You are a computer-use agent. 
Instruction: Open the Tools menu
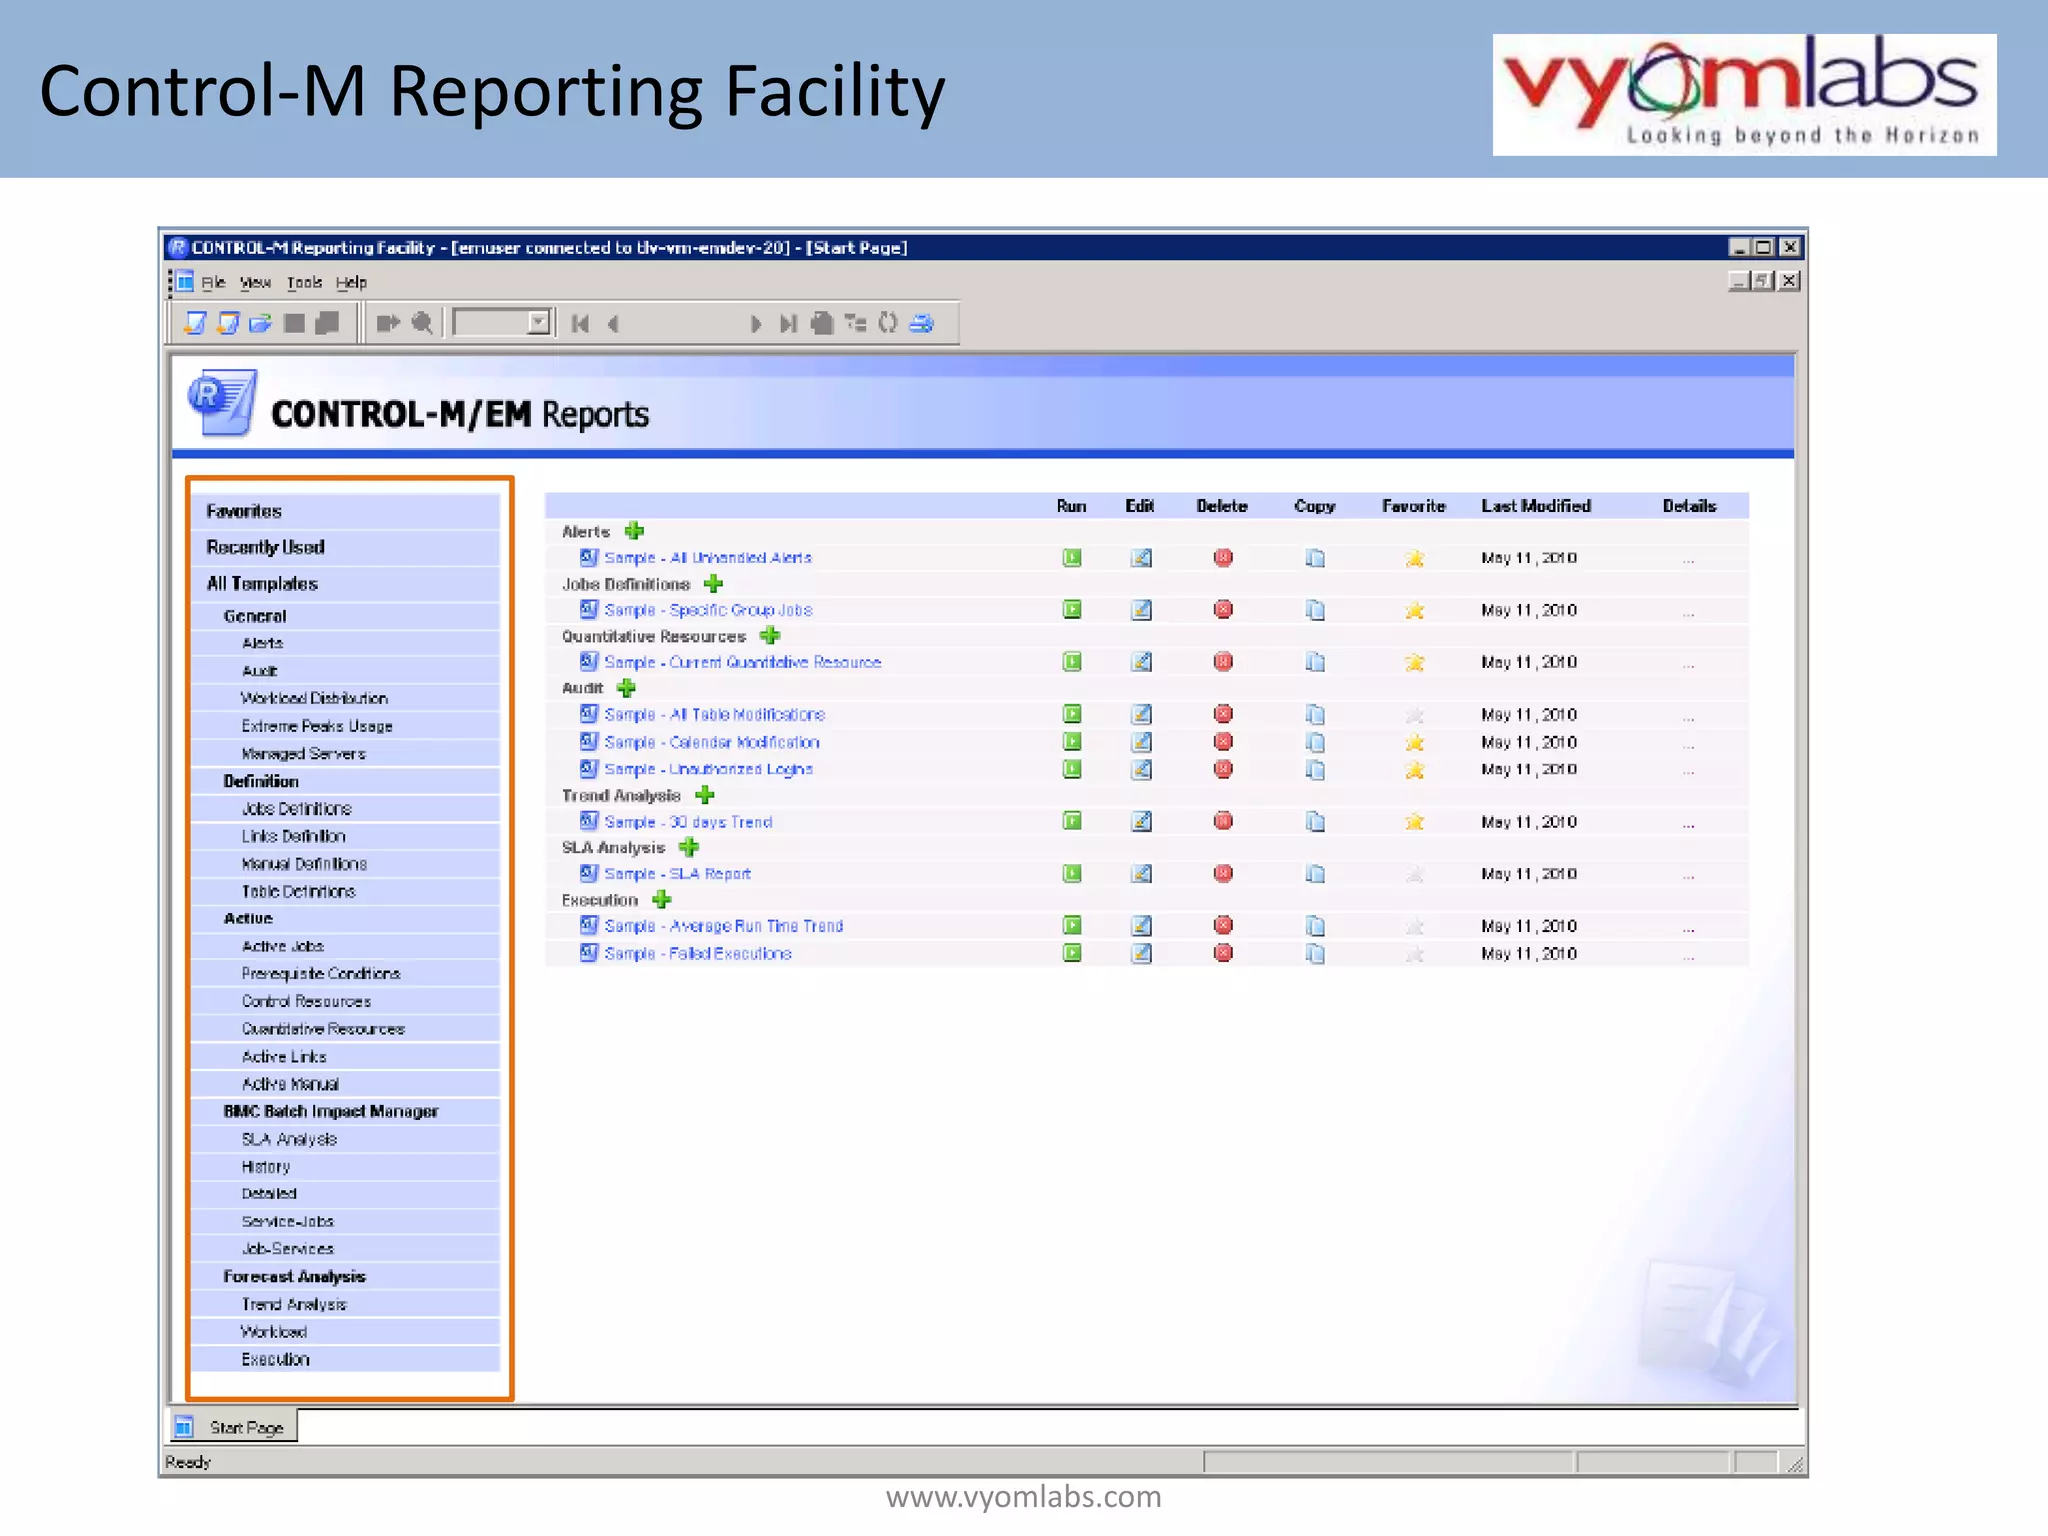pos(304,282)
